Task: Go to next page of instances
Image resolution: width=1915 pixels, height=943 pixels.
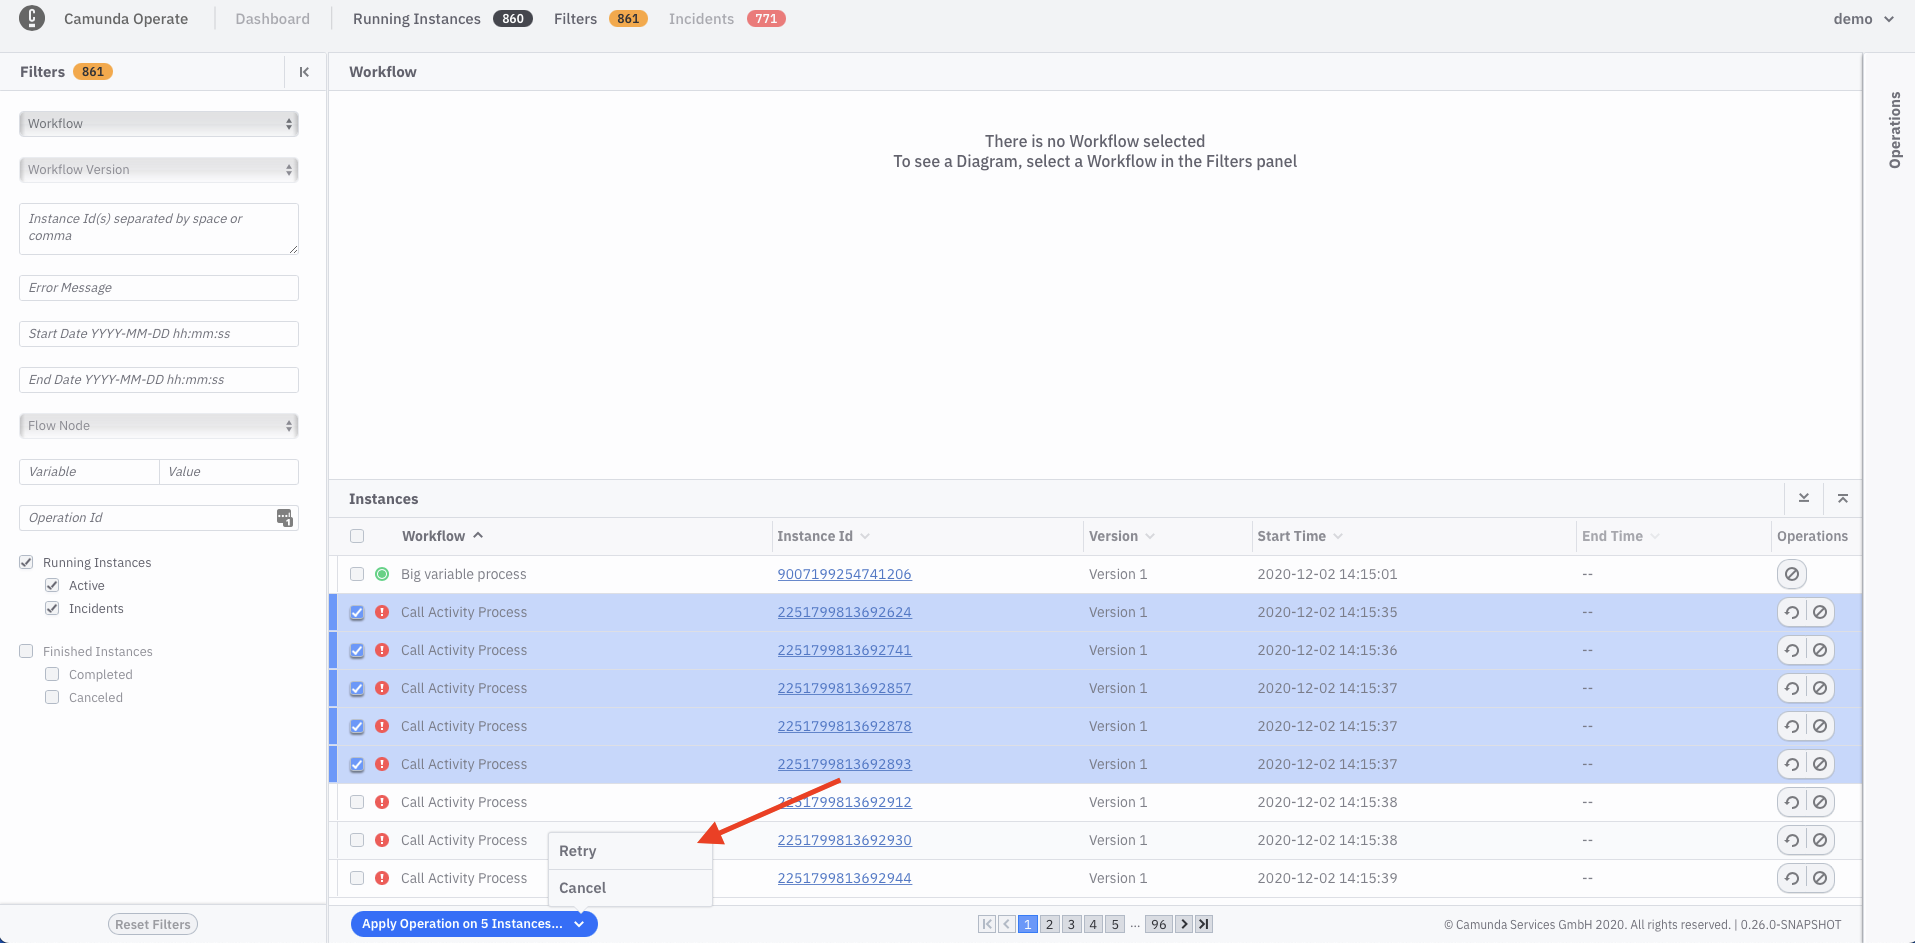Action: pyautogui.click(x=1184, y=924)
